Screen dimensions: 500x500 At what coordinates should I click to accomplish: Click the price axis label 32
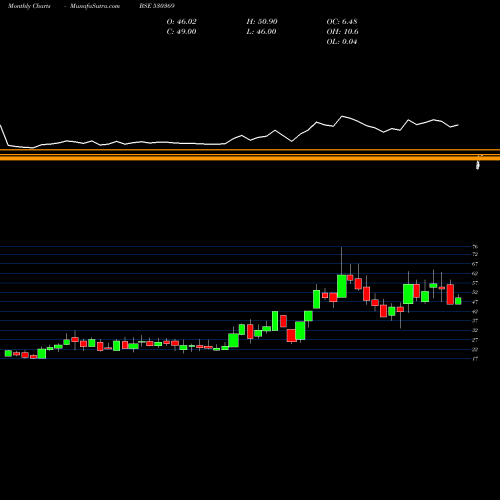(x=475, y=330)
